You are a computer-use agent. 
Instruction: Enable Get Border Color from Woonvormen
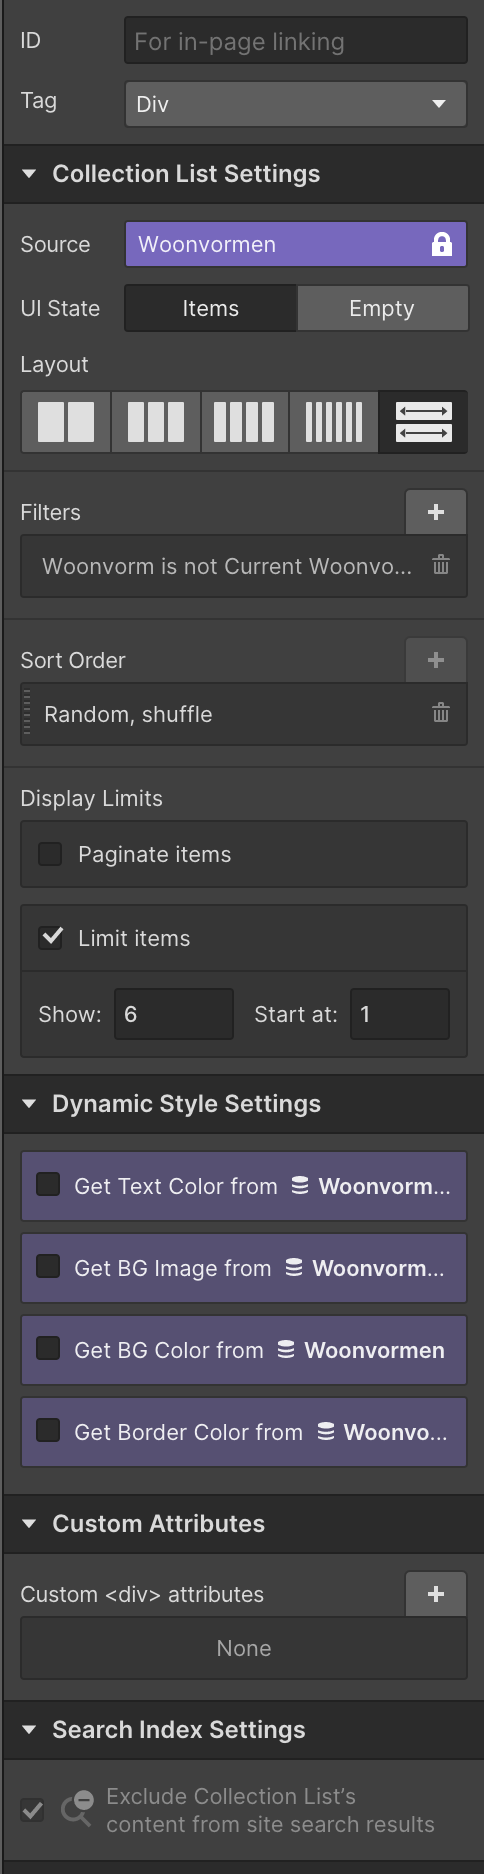point(48,1431)
